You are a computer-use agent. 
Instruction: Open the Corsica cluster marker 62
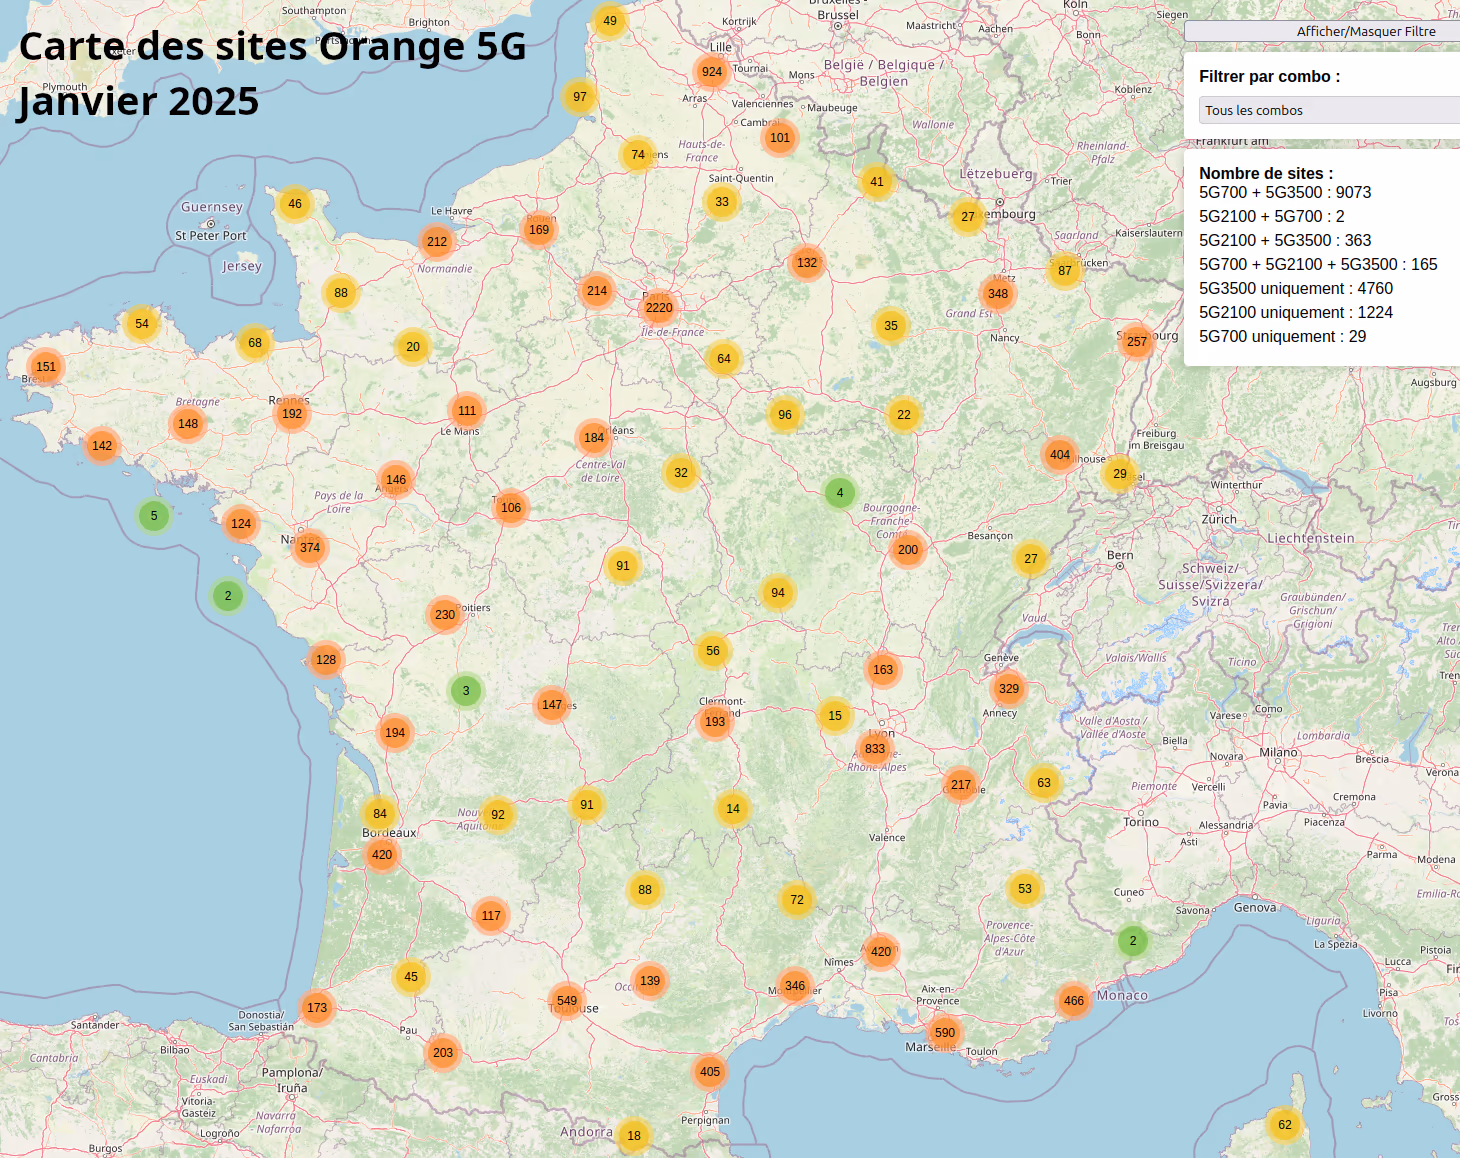pyautogui.click(x=1285, y=1125)
